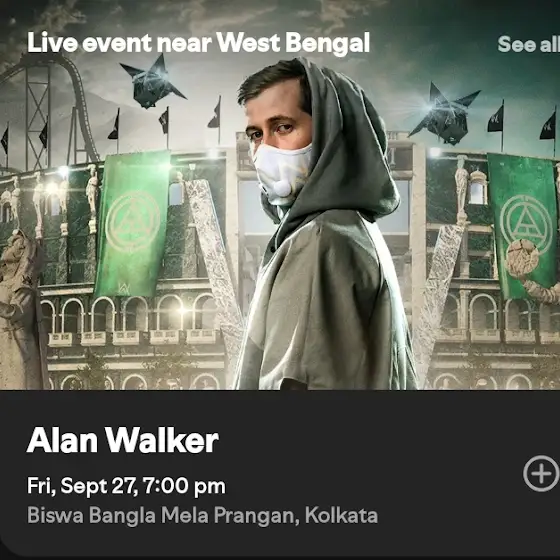Viewport: 560px width, 560px height.
Task: Tap the left flying drone in the poster
Action: [x=151, y=82]
